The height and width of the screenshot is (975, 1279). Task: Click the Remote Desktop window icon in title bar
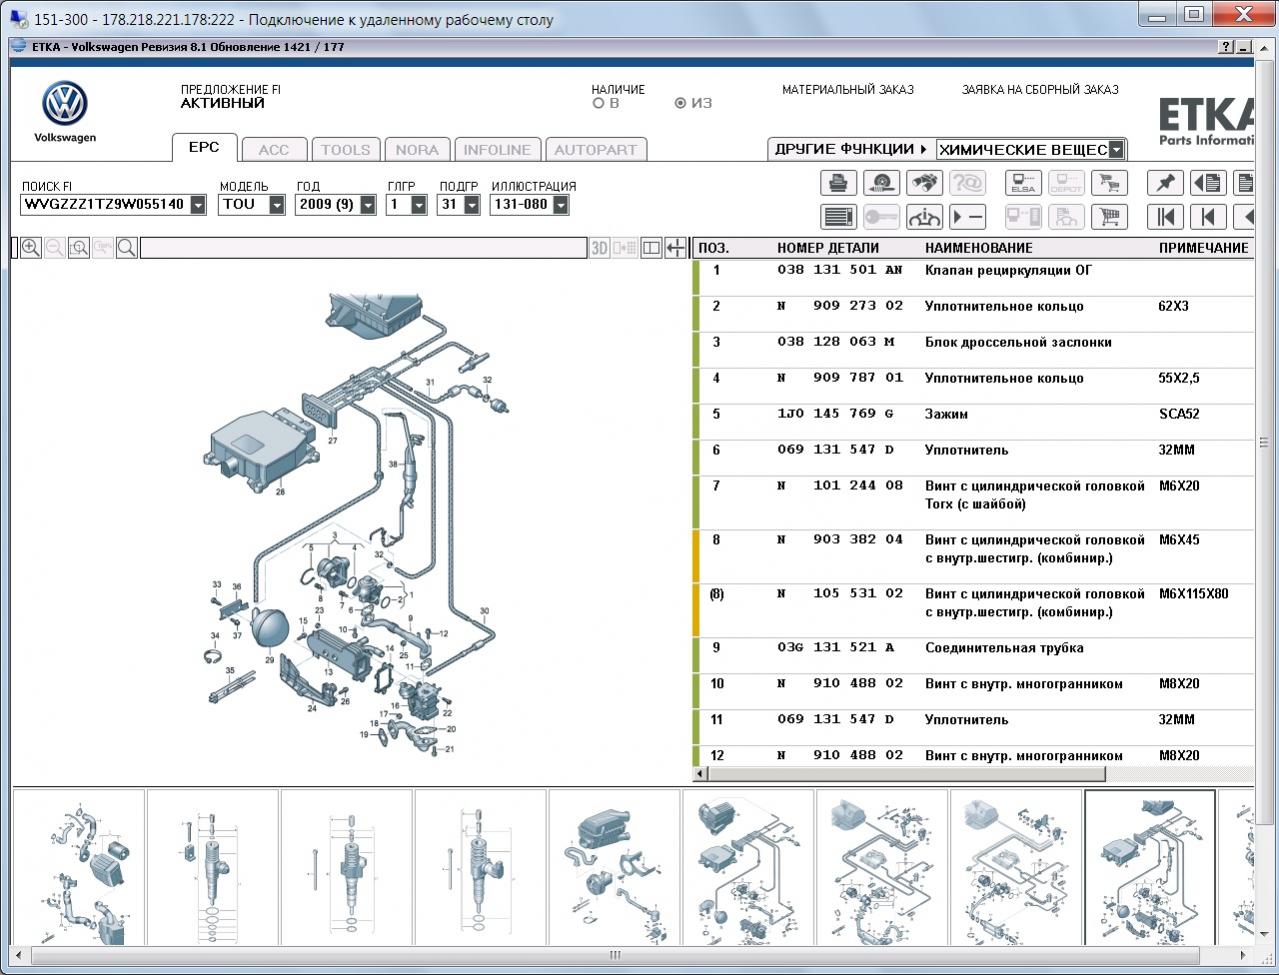[x=18, y=18]
